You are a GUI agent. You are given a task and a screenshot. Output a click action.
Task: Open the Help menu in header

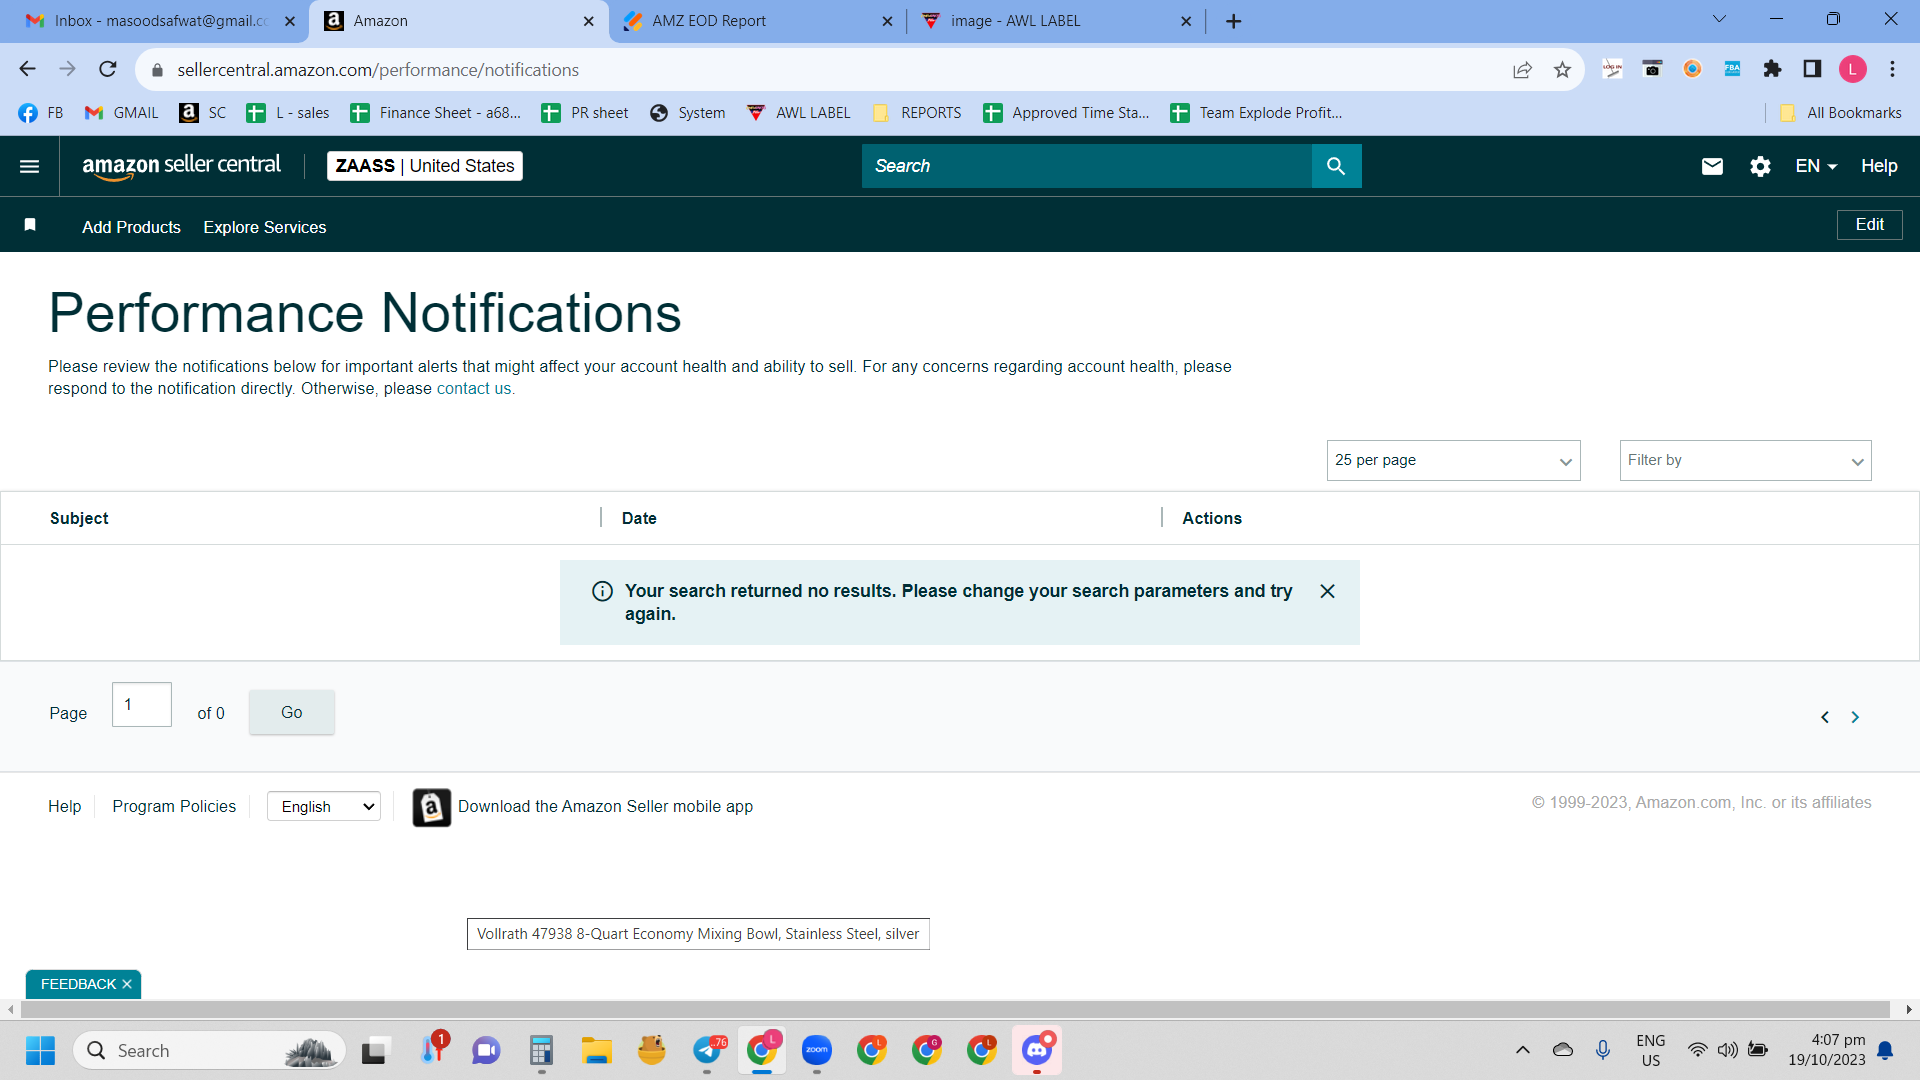coord(1879,166)
